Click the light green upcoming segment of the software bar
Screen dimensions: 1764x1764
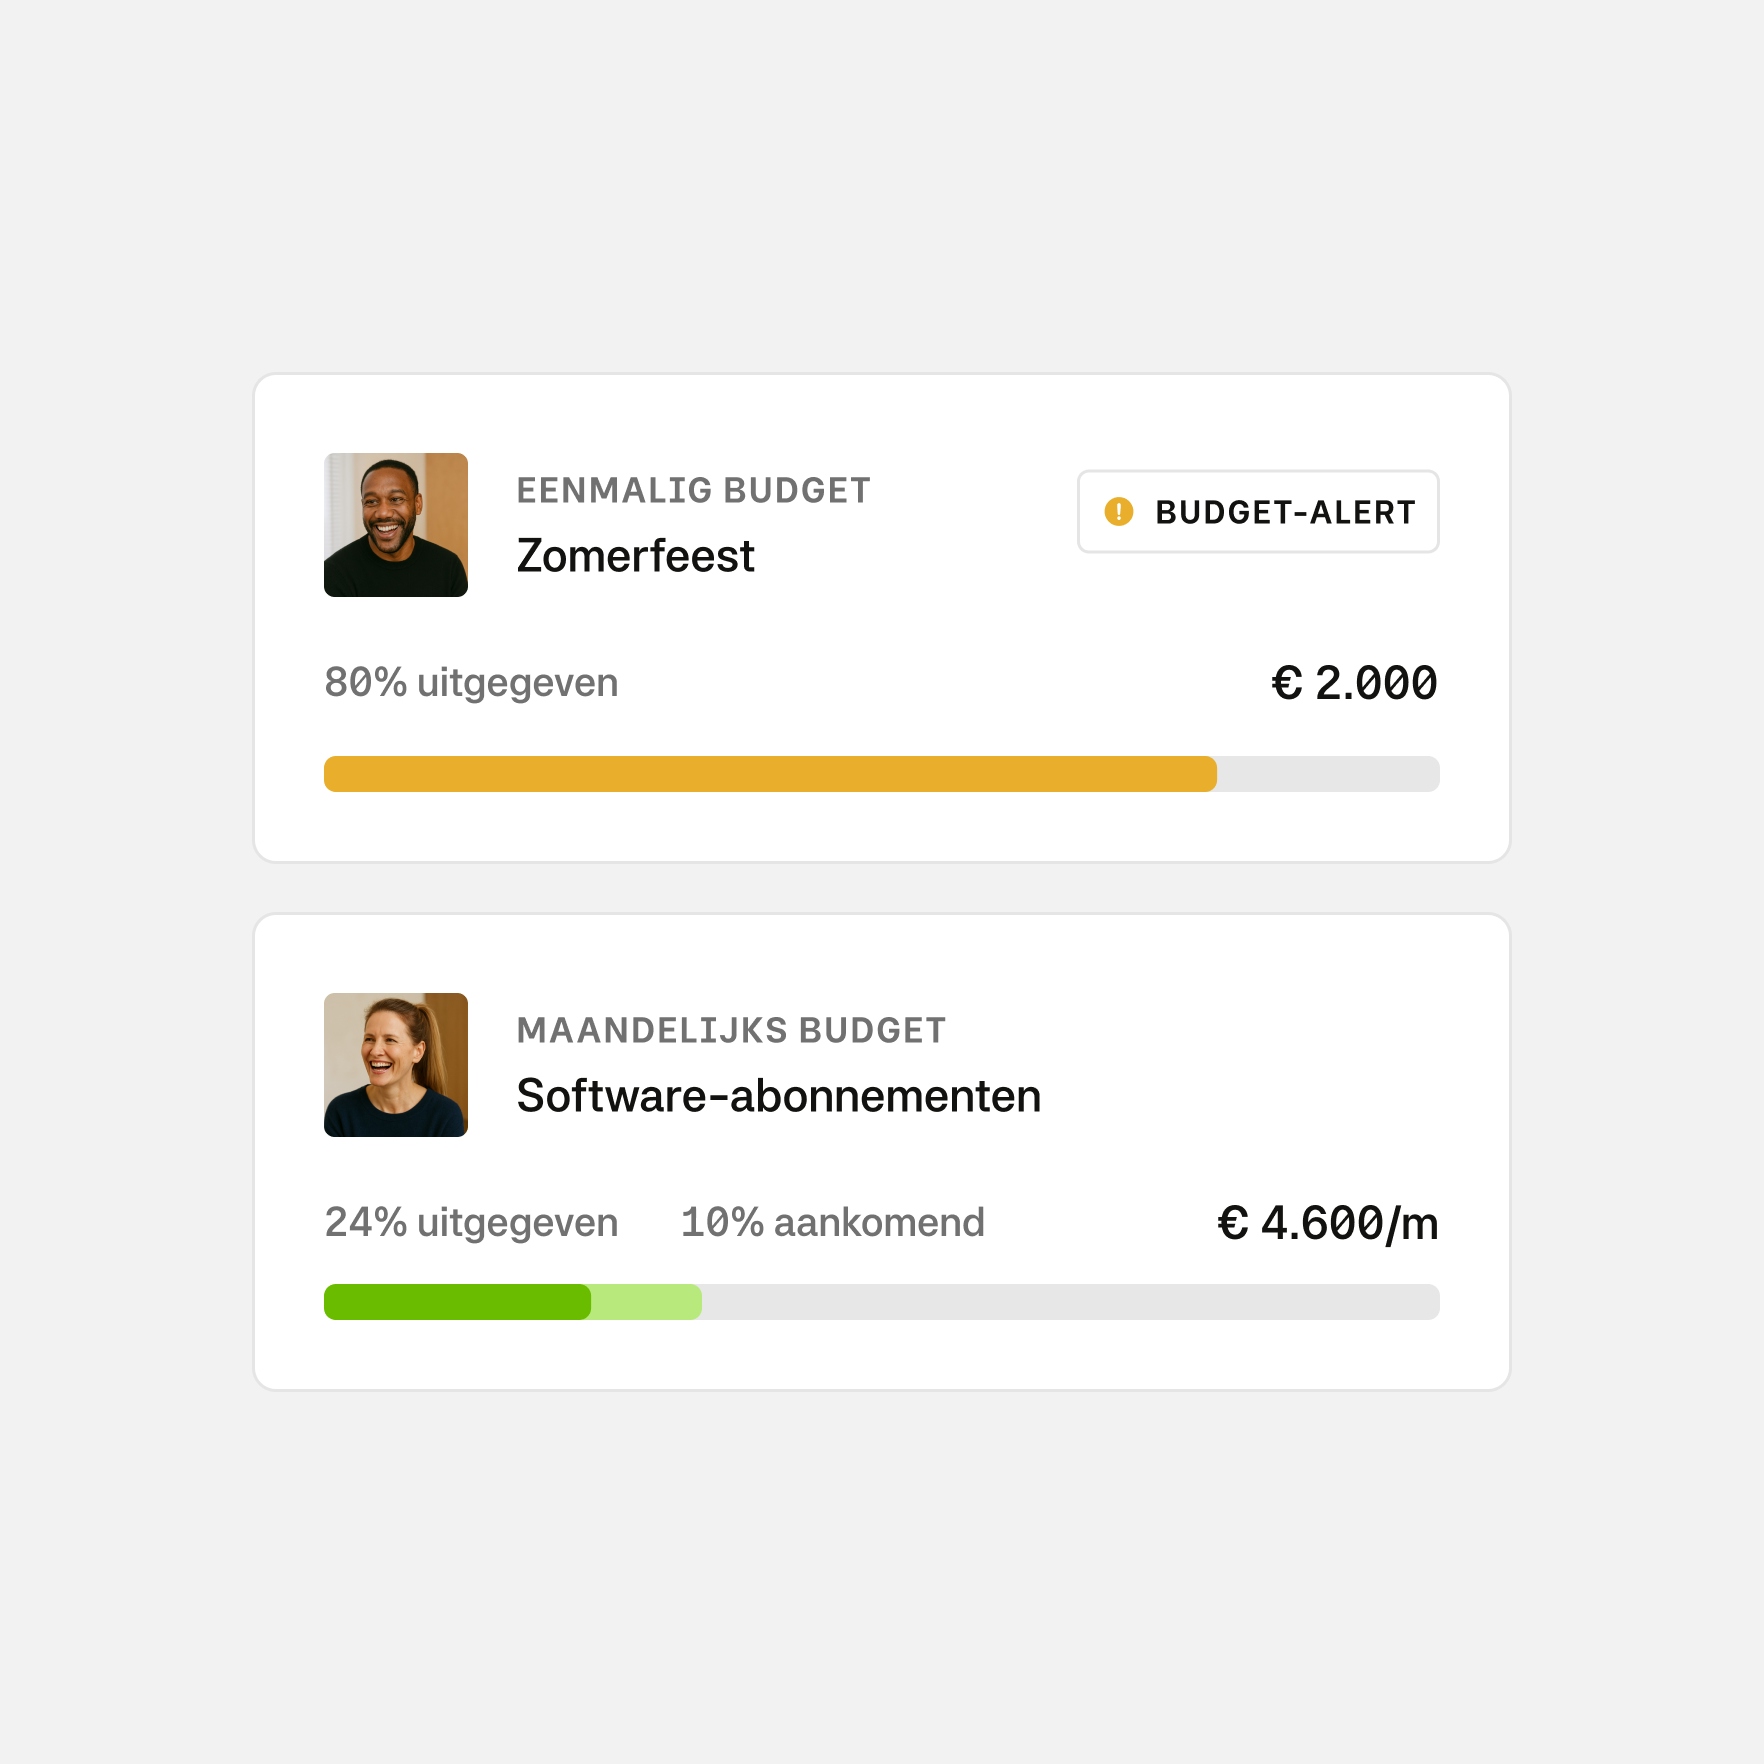[x=647, y=1302]
